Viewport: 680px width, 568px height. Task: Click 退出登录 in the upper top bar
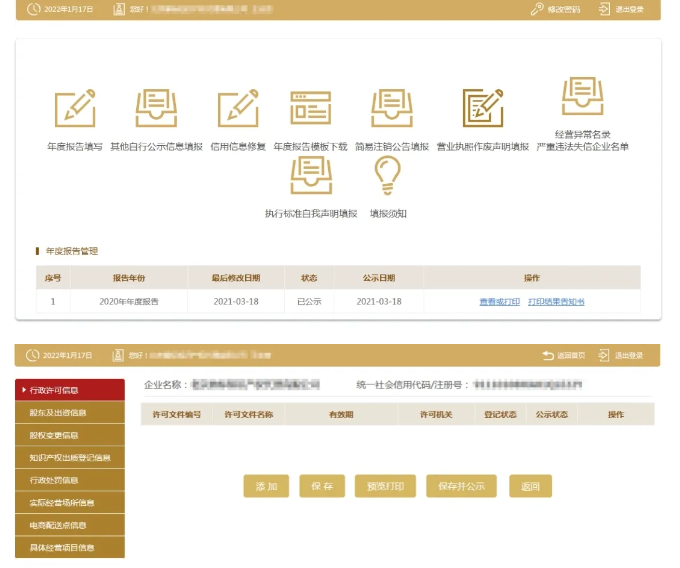621,9
